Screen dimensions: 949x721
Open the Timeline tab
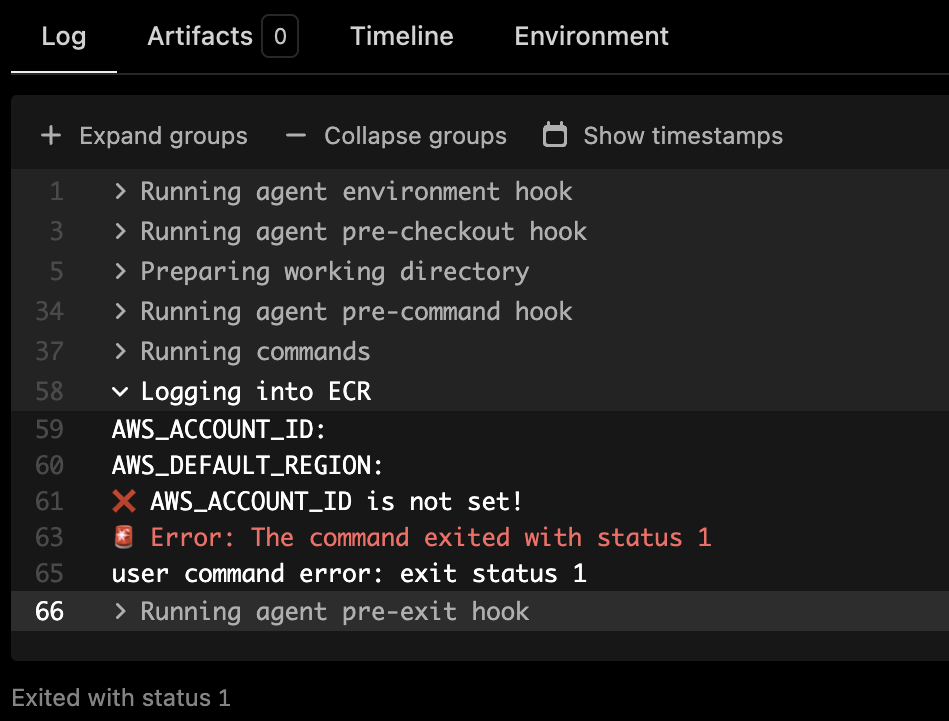[401, 37]
